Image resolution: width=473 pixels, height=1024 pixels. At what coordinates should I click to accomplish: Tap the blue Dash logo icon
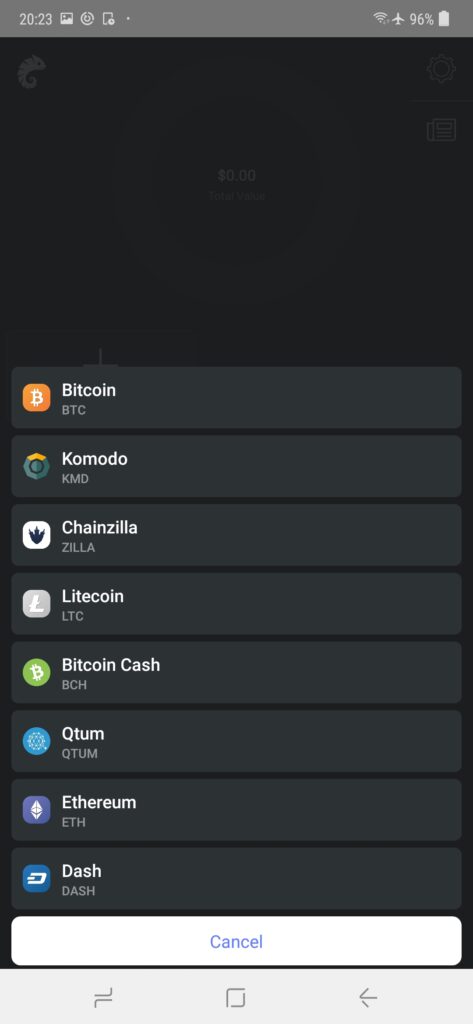pos(37,878)
